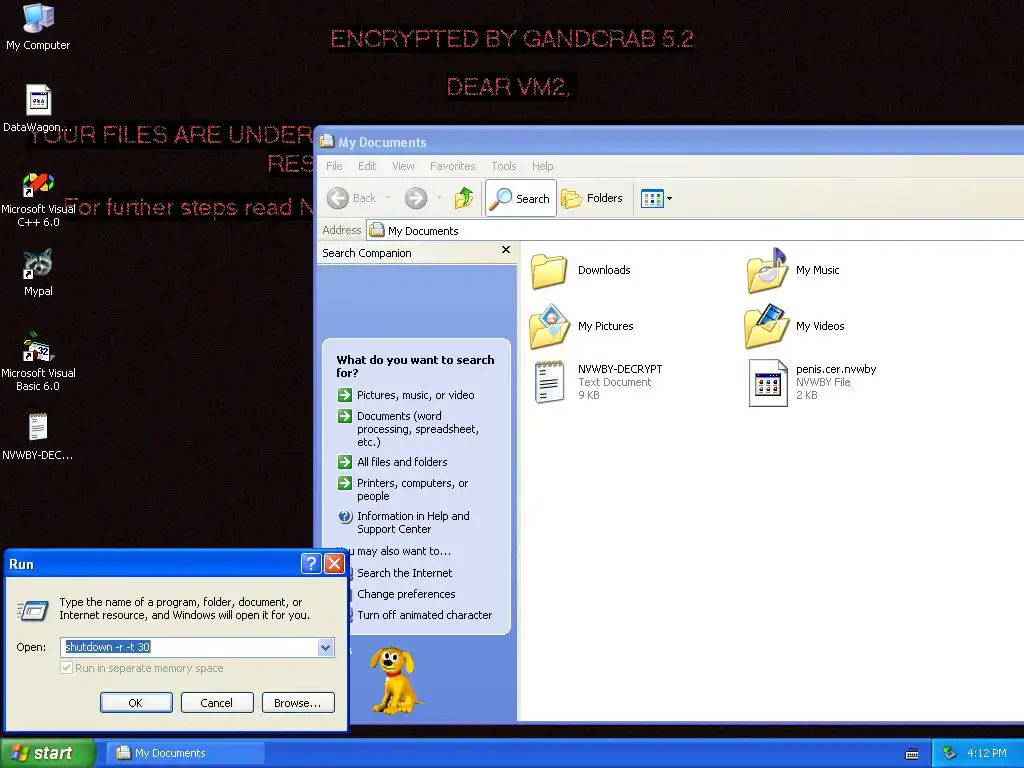The image size is (1024, 768).
Task: Open the File menu
Action: (334, 166)
